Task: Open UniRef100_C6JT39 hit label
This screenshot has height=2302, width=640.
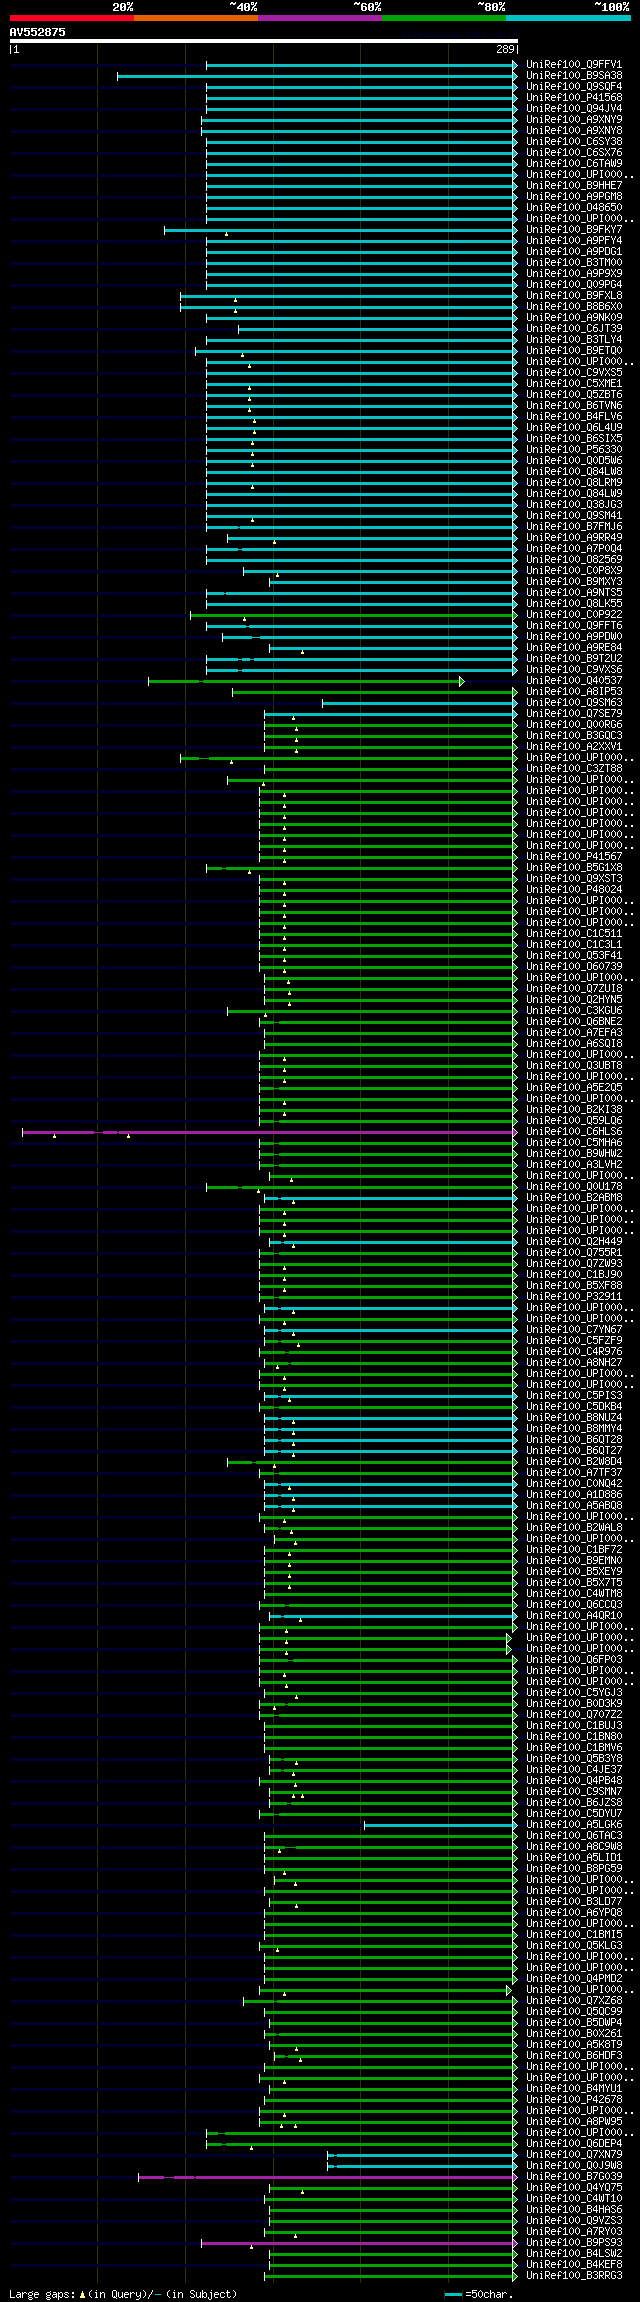Action: click(x=574, y=329)
